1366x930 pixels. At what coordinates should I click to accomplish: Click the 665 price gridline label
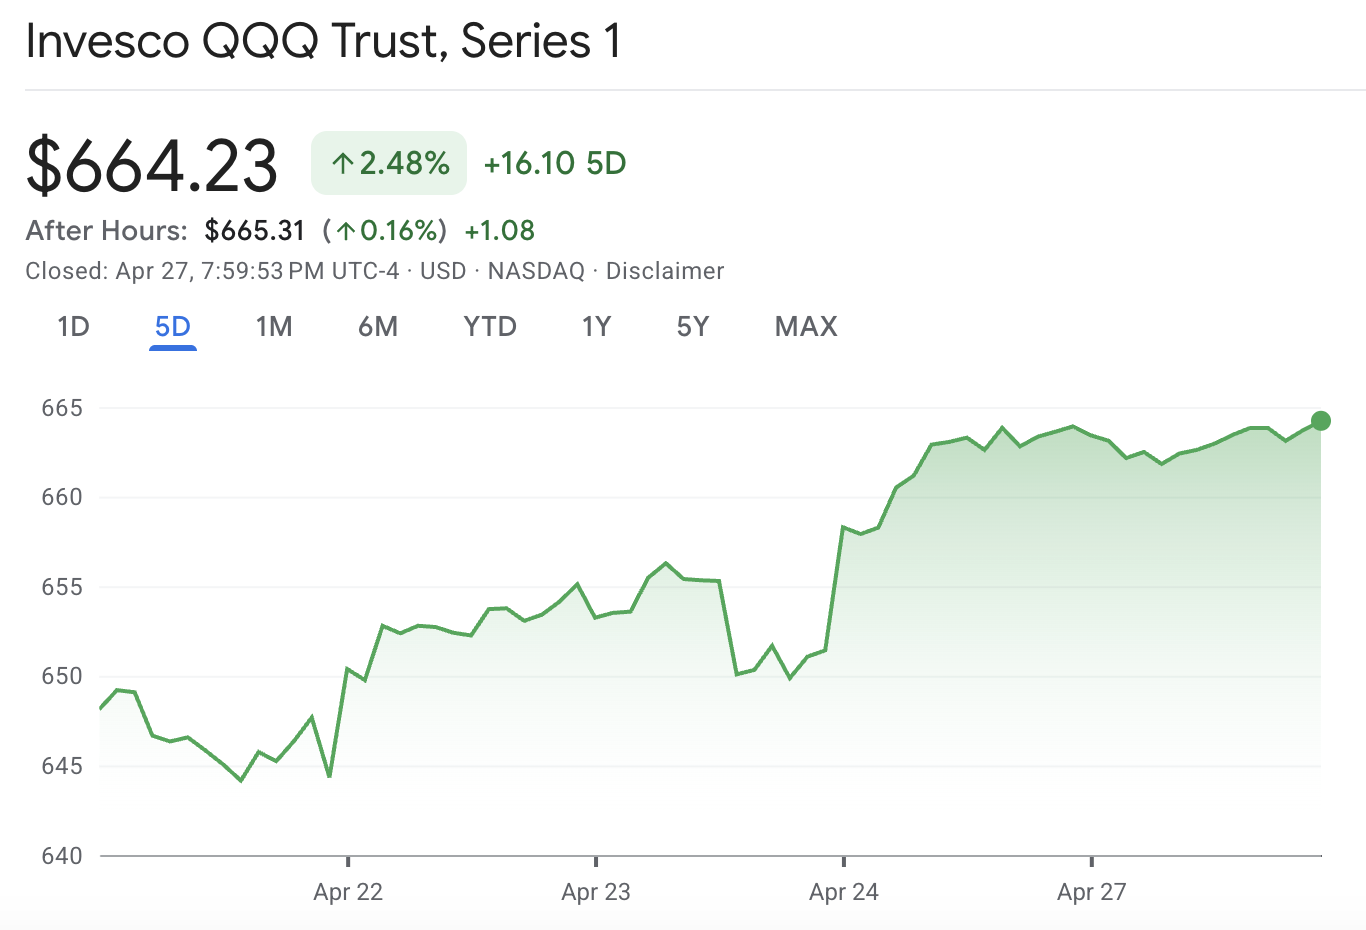pos(63,408)
